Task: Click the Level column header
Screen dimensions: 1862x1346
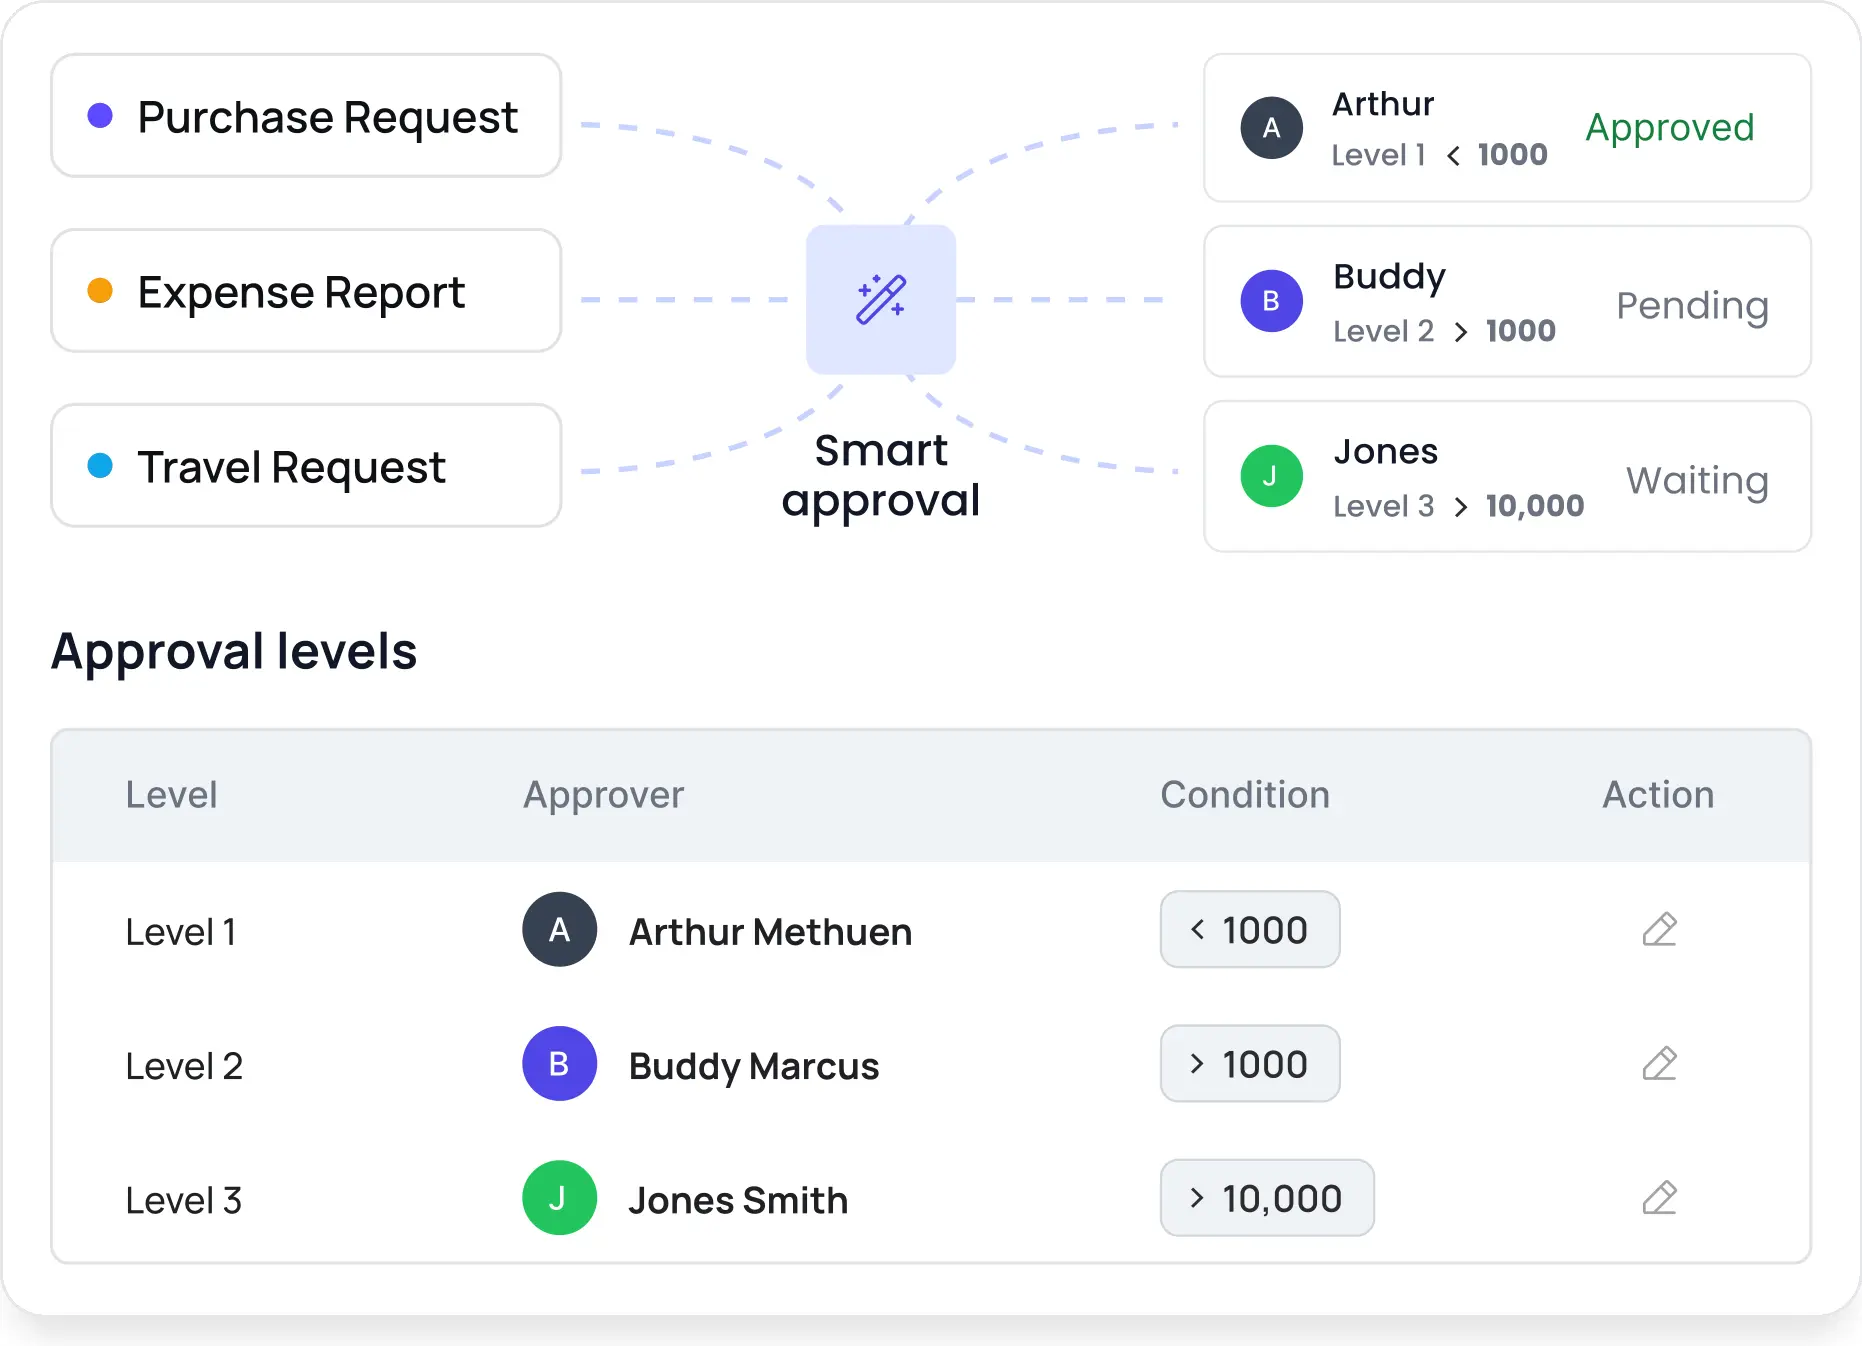Action: pos(171,795)
